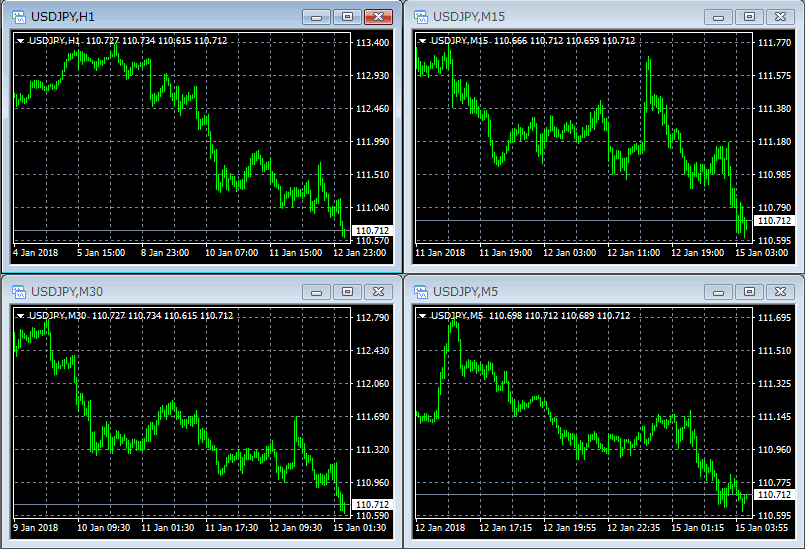Click the 113.400 price level on H1 scale
Image resolution: width=805 pixels, height=549 pixels.
pos(373,43)
